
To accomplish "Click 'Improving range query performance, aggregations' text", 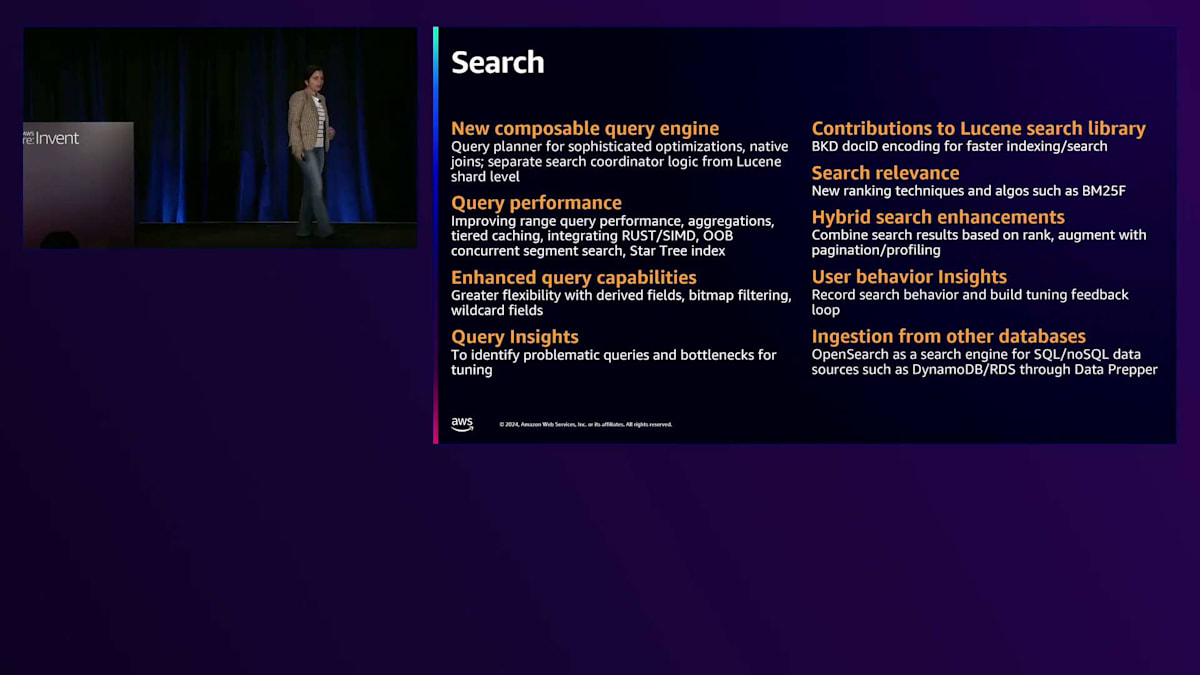I will (x=612, y=221).
